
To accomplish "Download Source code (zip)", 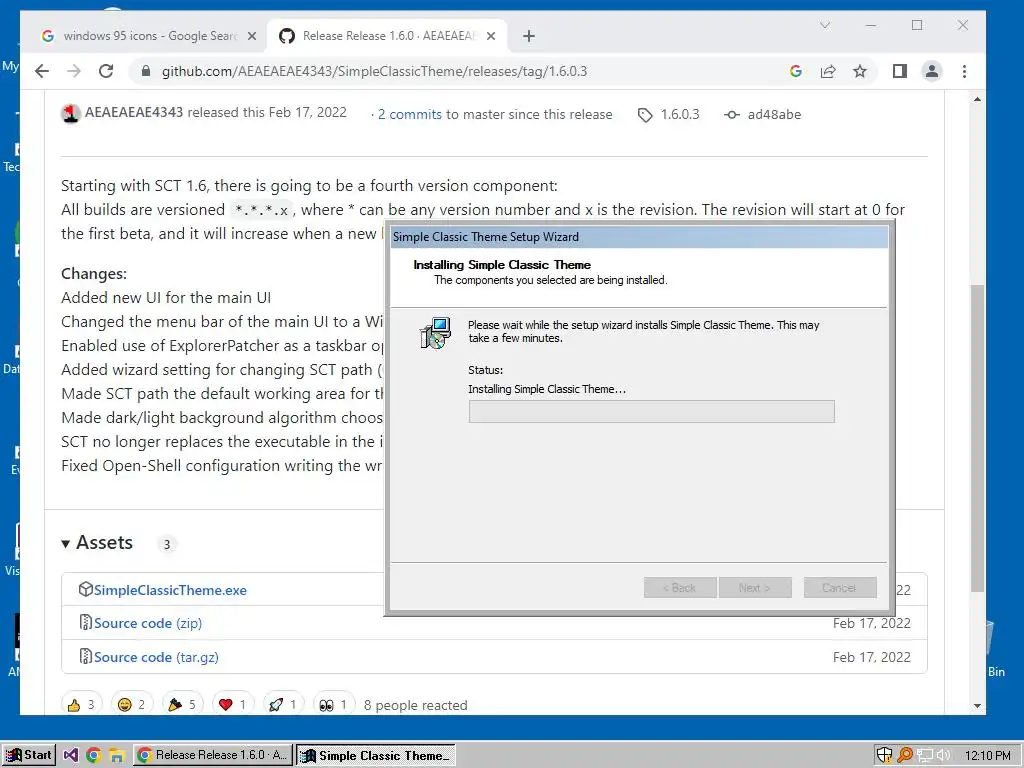I will tap(148, 623).
